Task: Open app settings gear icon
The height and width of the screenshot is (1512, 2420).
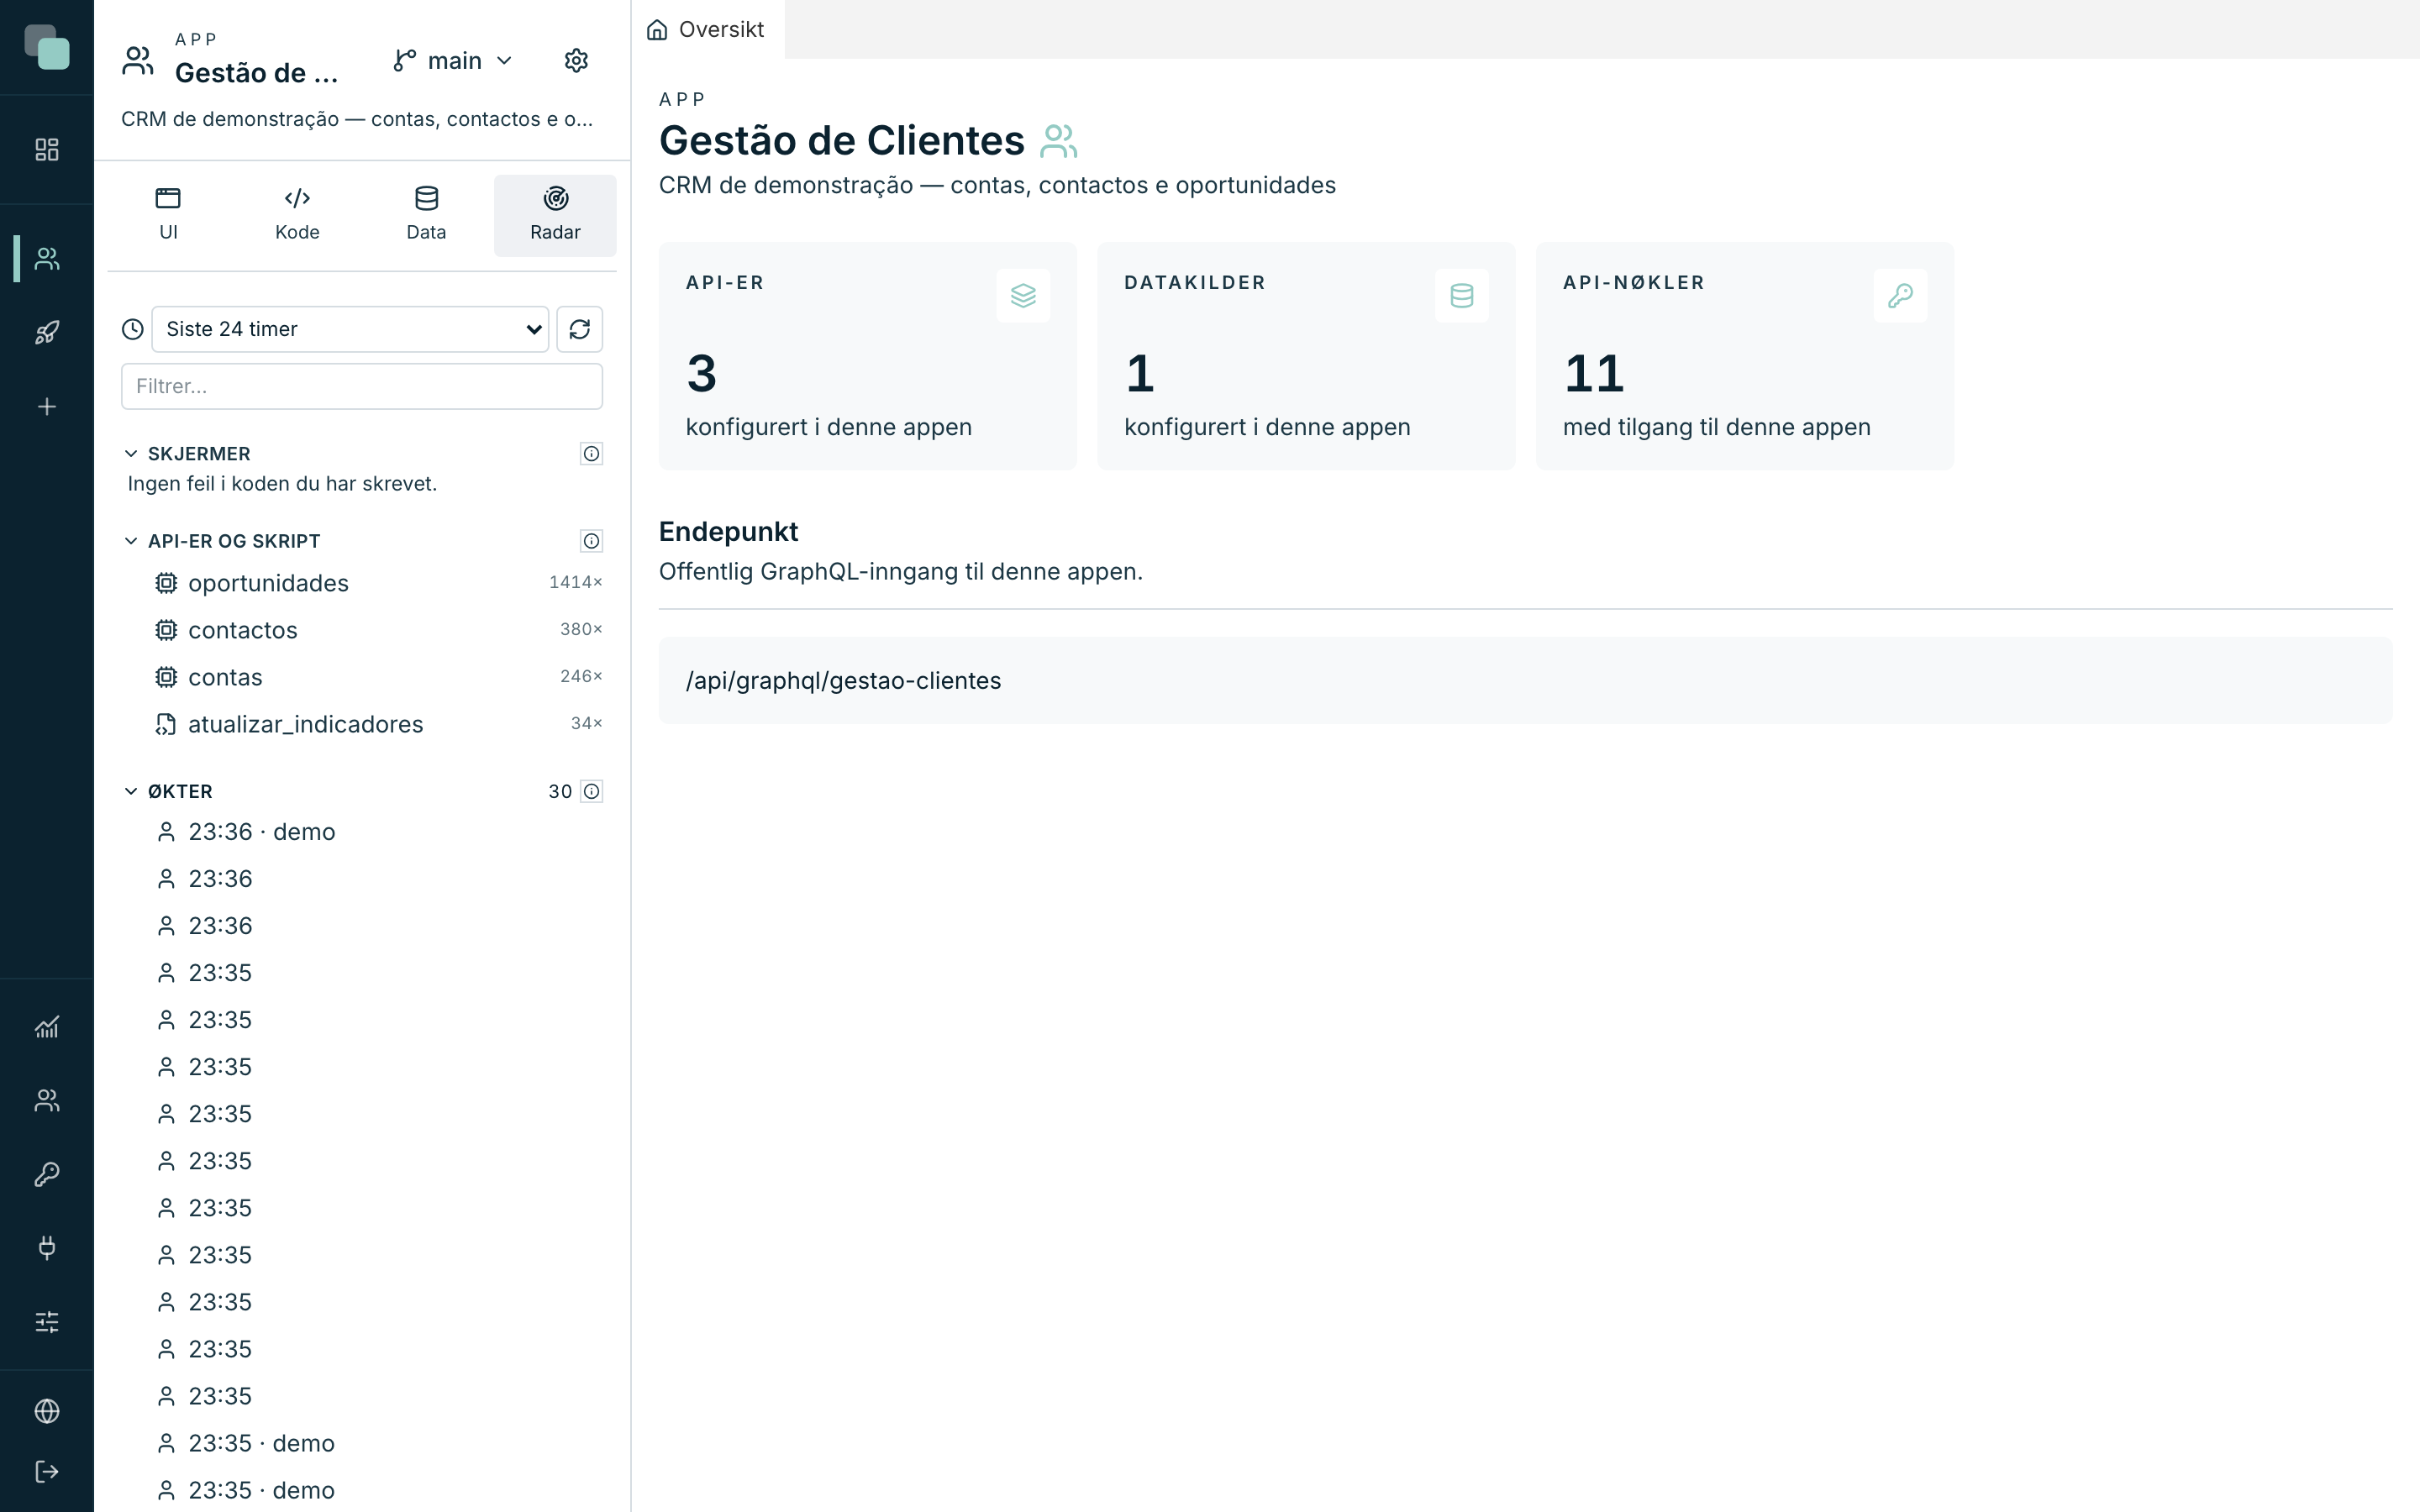Action: (576, 61)
